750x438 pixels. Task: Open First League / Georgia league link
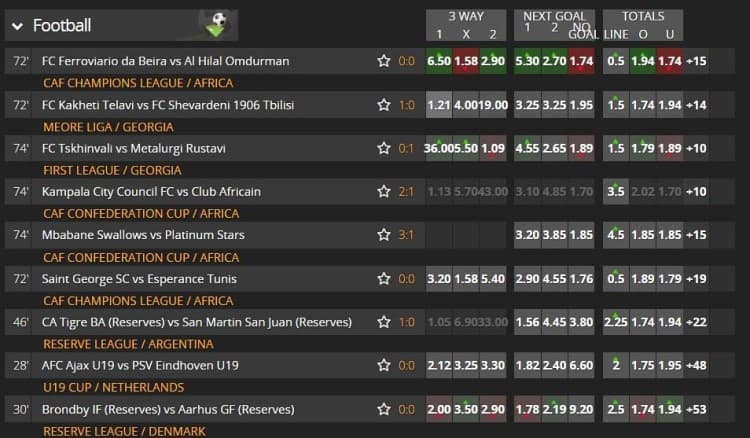click(112, 171)
